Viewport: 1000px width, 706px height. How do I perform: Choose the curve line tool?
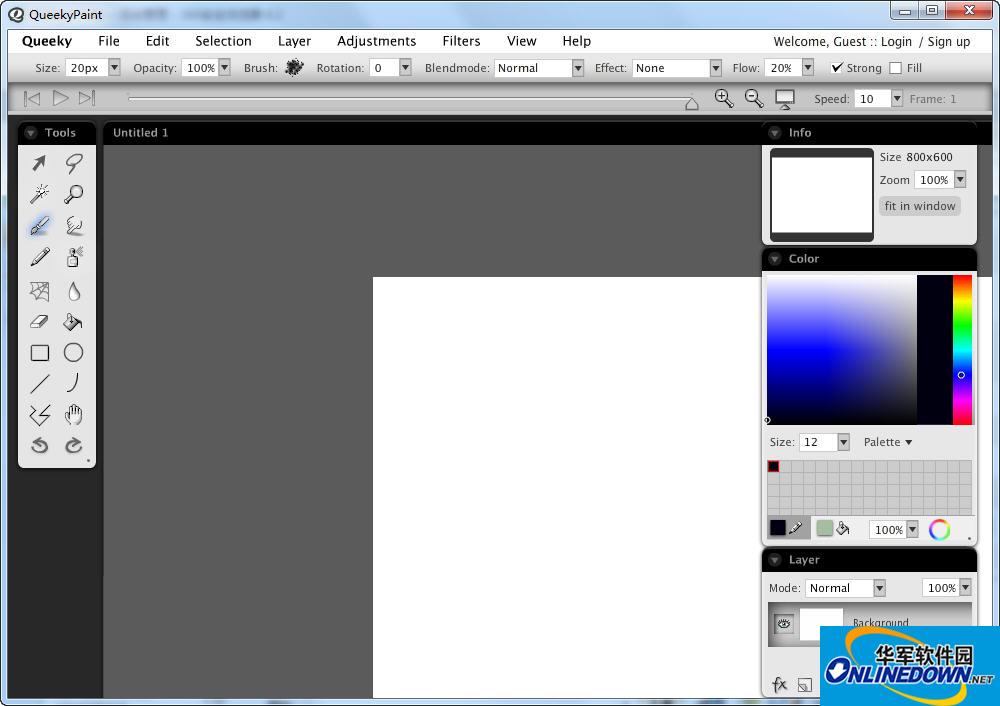click(73, 383)
